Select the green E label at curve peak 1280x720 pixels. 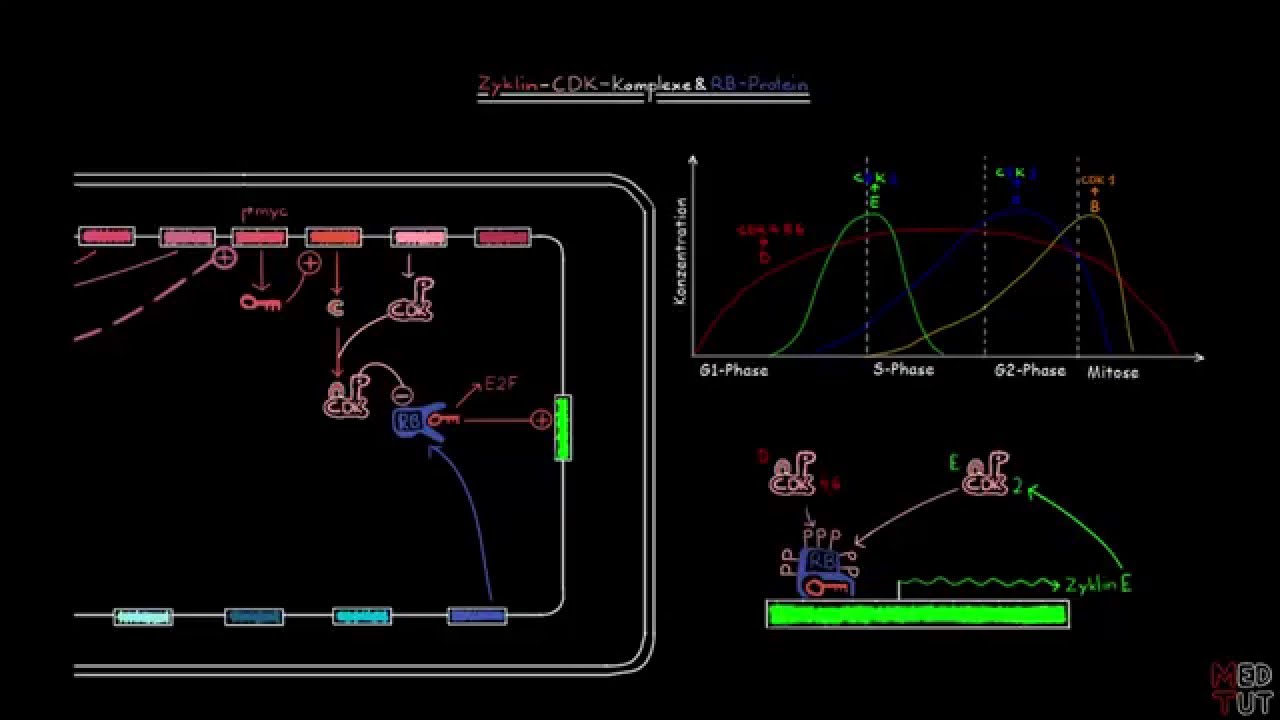pos(874,203)
